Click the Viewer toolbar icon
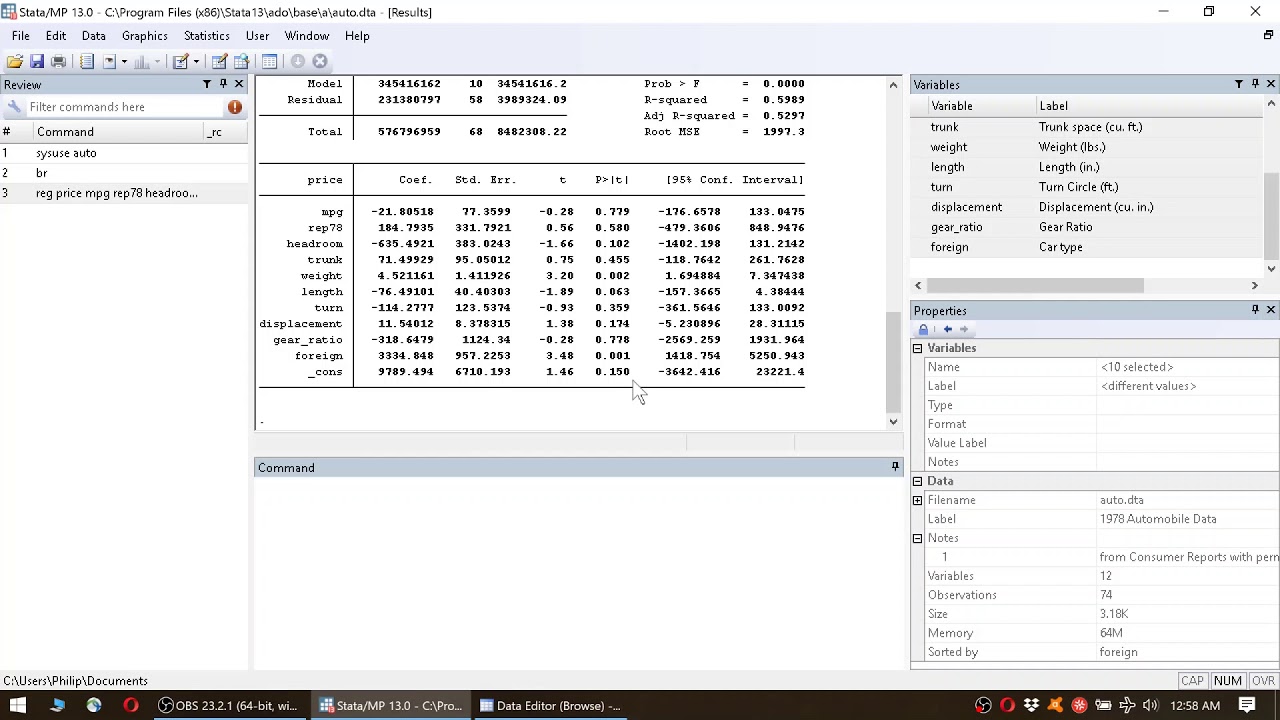1280x720 pixels. coord(109,61)
